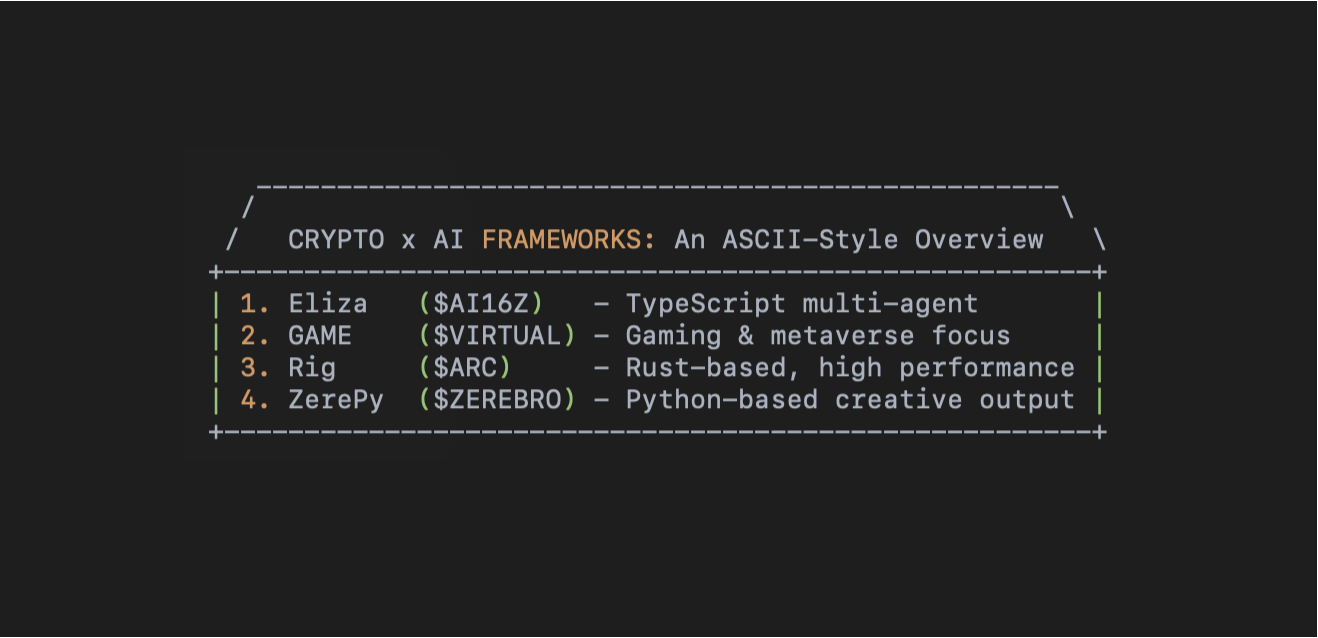Click the '($VIRTUAL)' ticker
The height and width of the screenshot is (638, 1318).
click(497, 336)
